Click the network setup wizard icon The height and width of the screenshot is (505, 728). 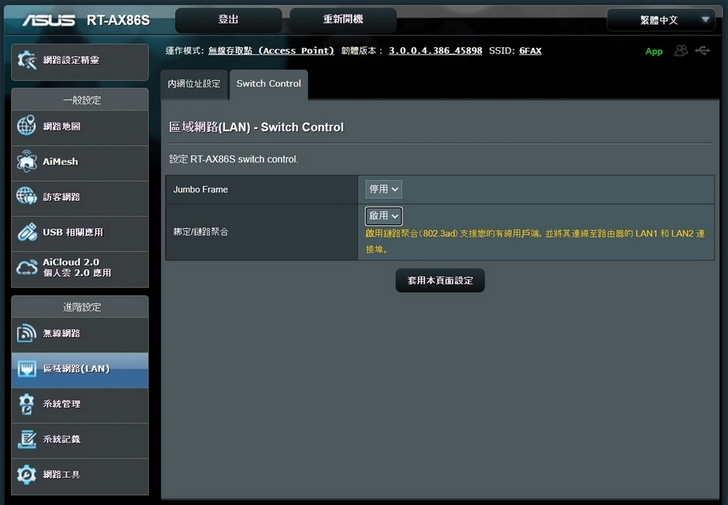(27, 61)
